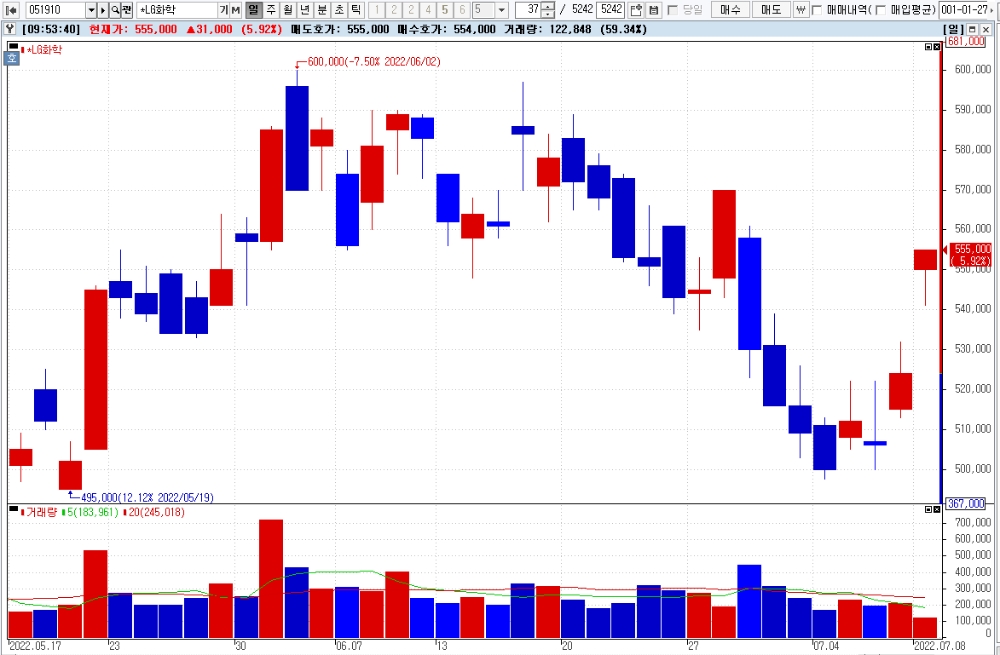Open the stock code dropdown next to 051910
This screenshot has height=655, width=1000.
[x=91, y=10]
